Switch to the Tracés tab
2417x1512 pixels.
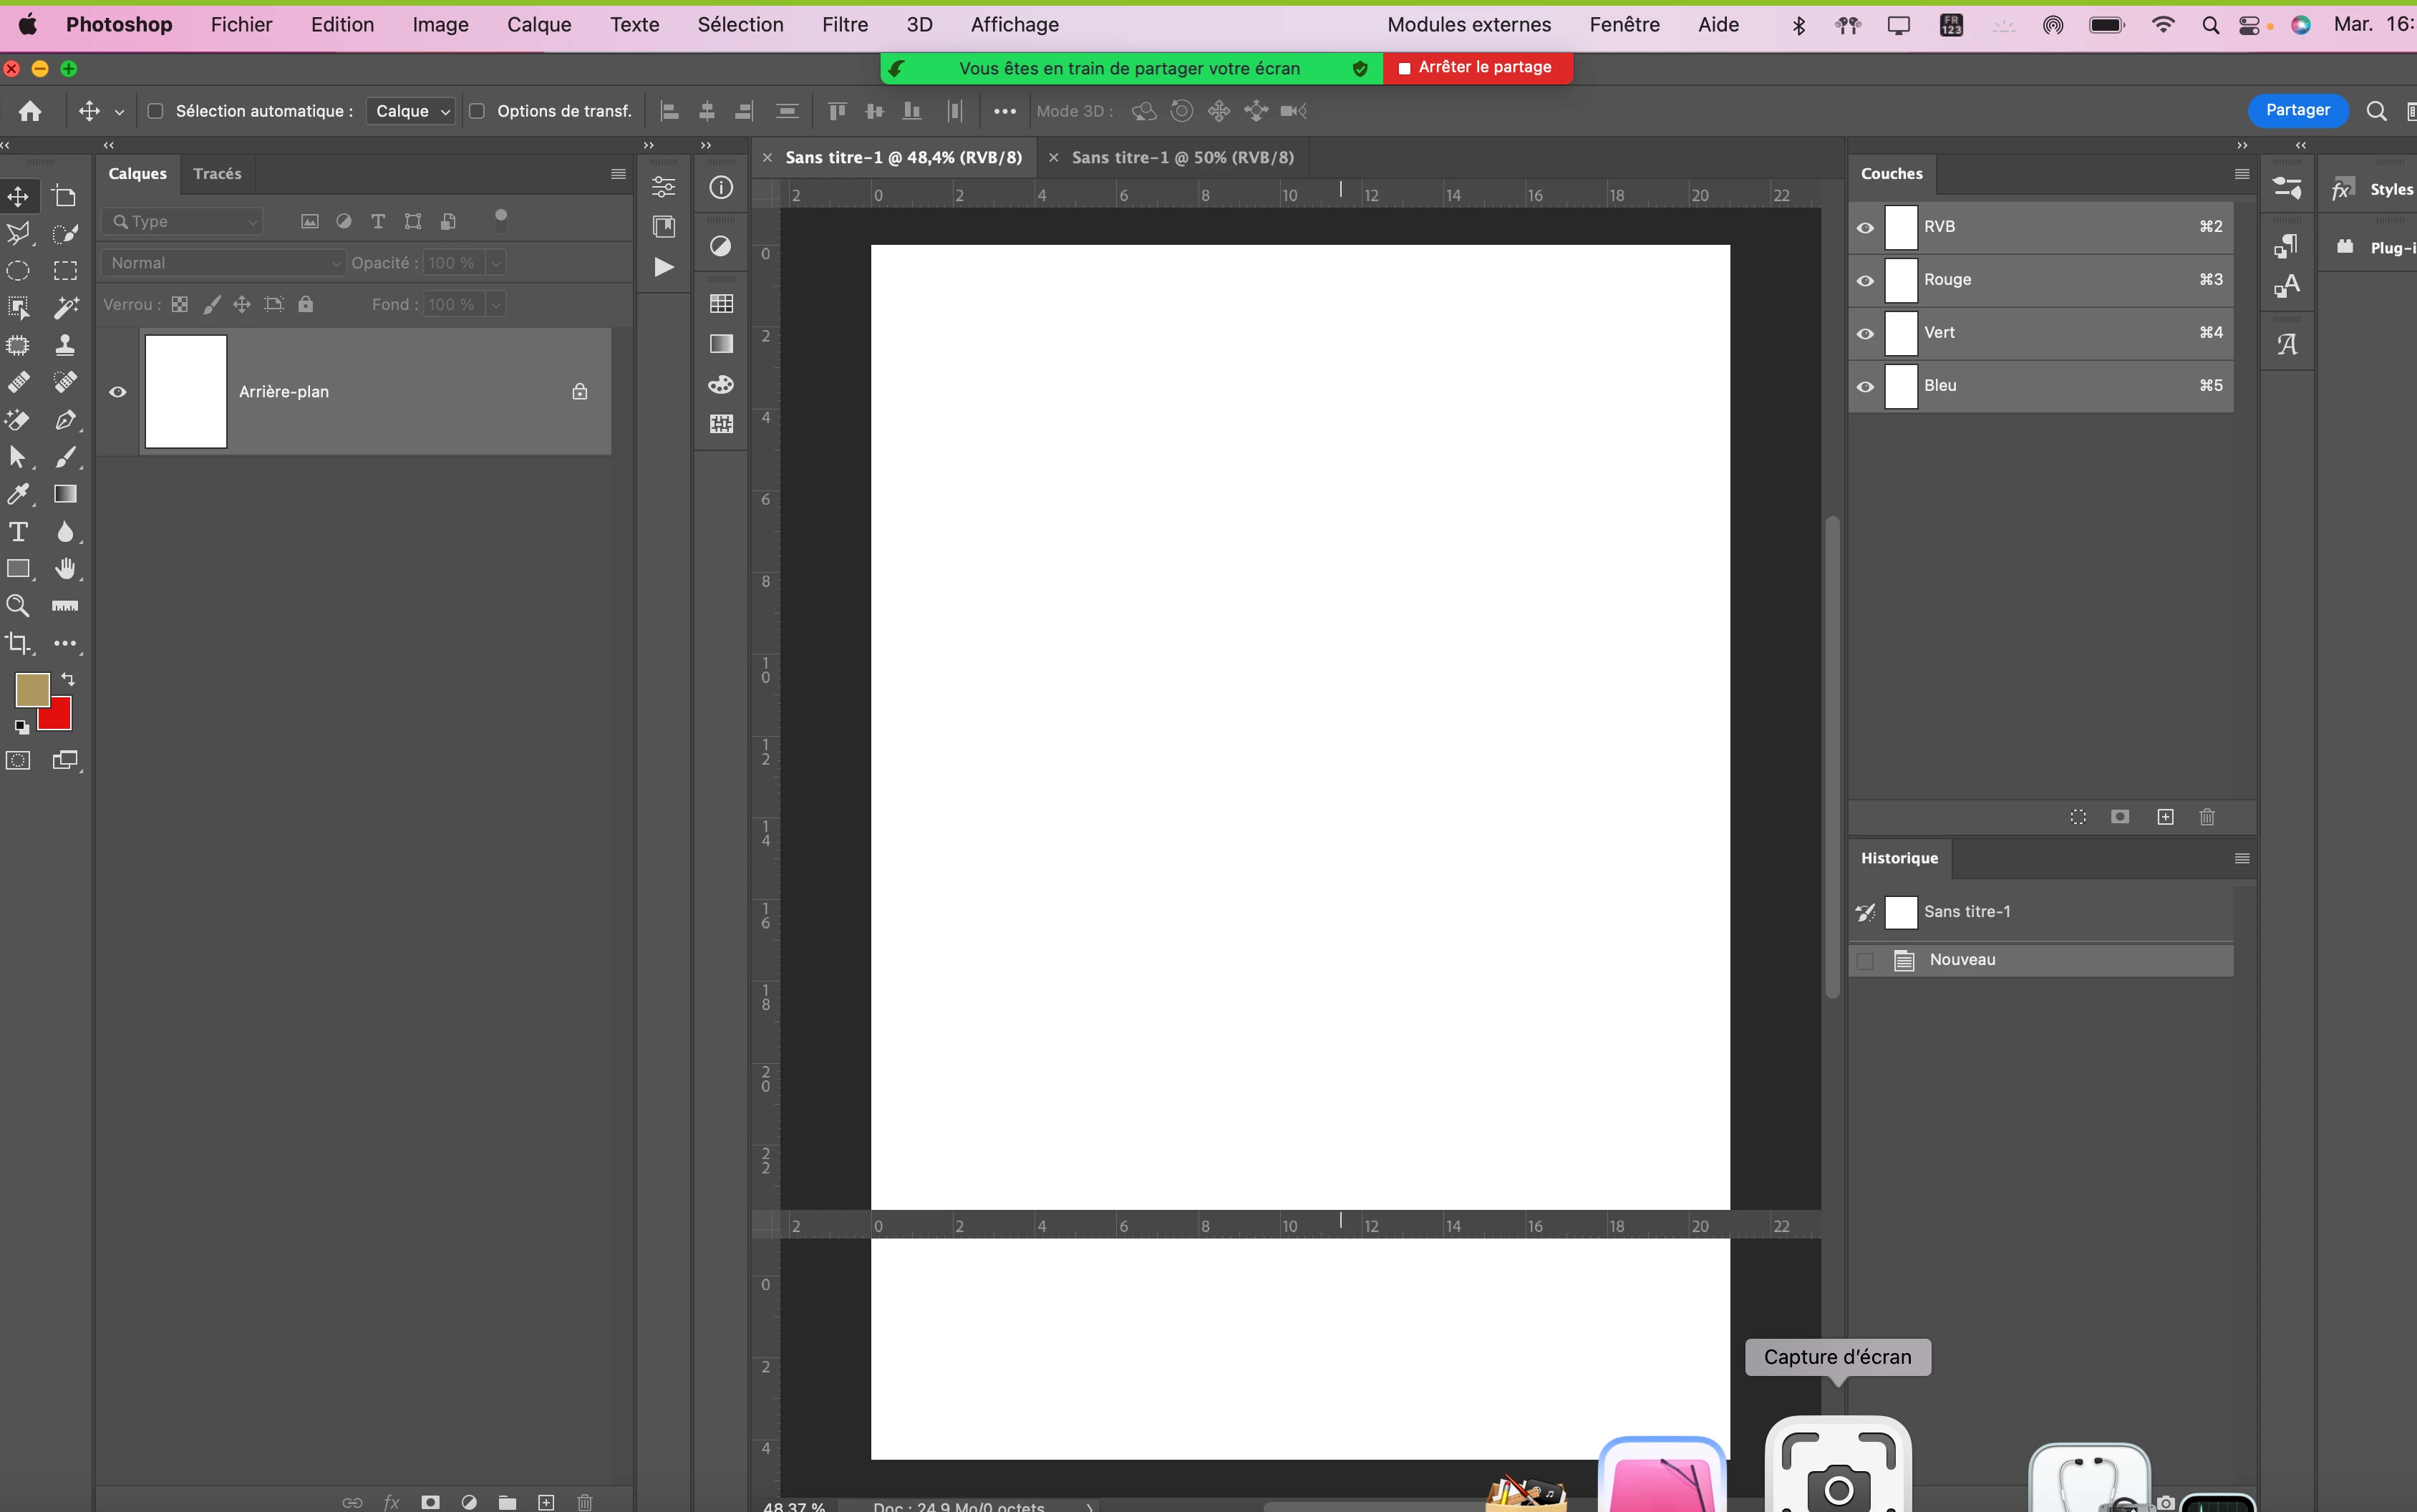pos(217,174)
